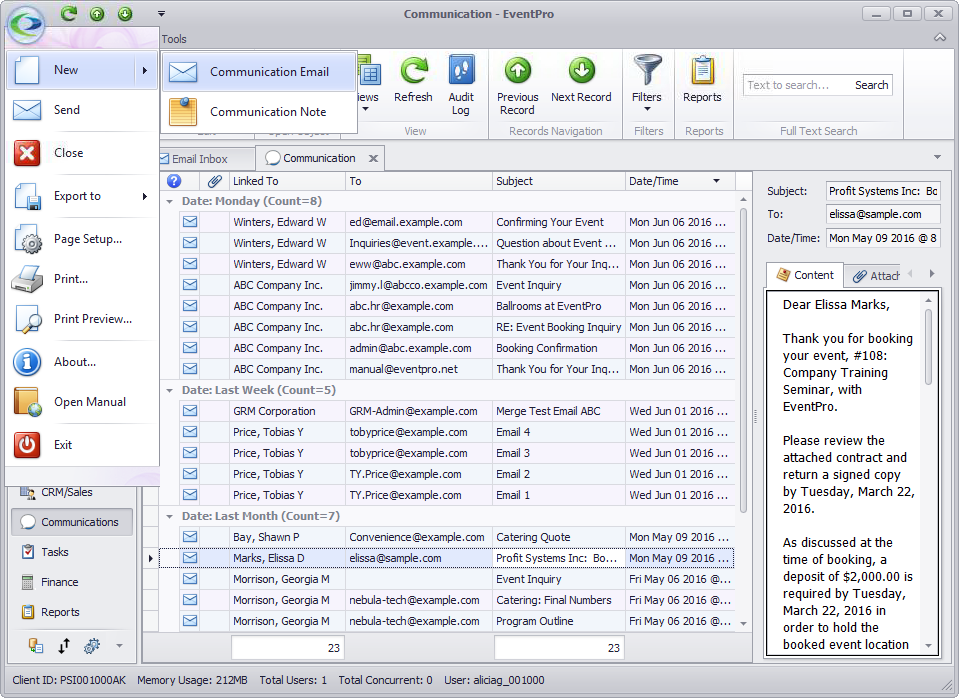Click envelope icon of Merge Test Email ABC row

coord(190,411)
